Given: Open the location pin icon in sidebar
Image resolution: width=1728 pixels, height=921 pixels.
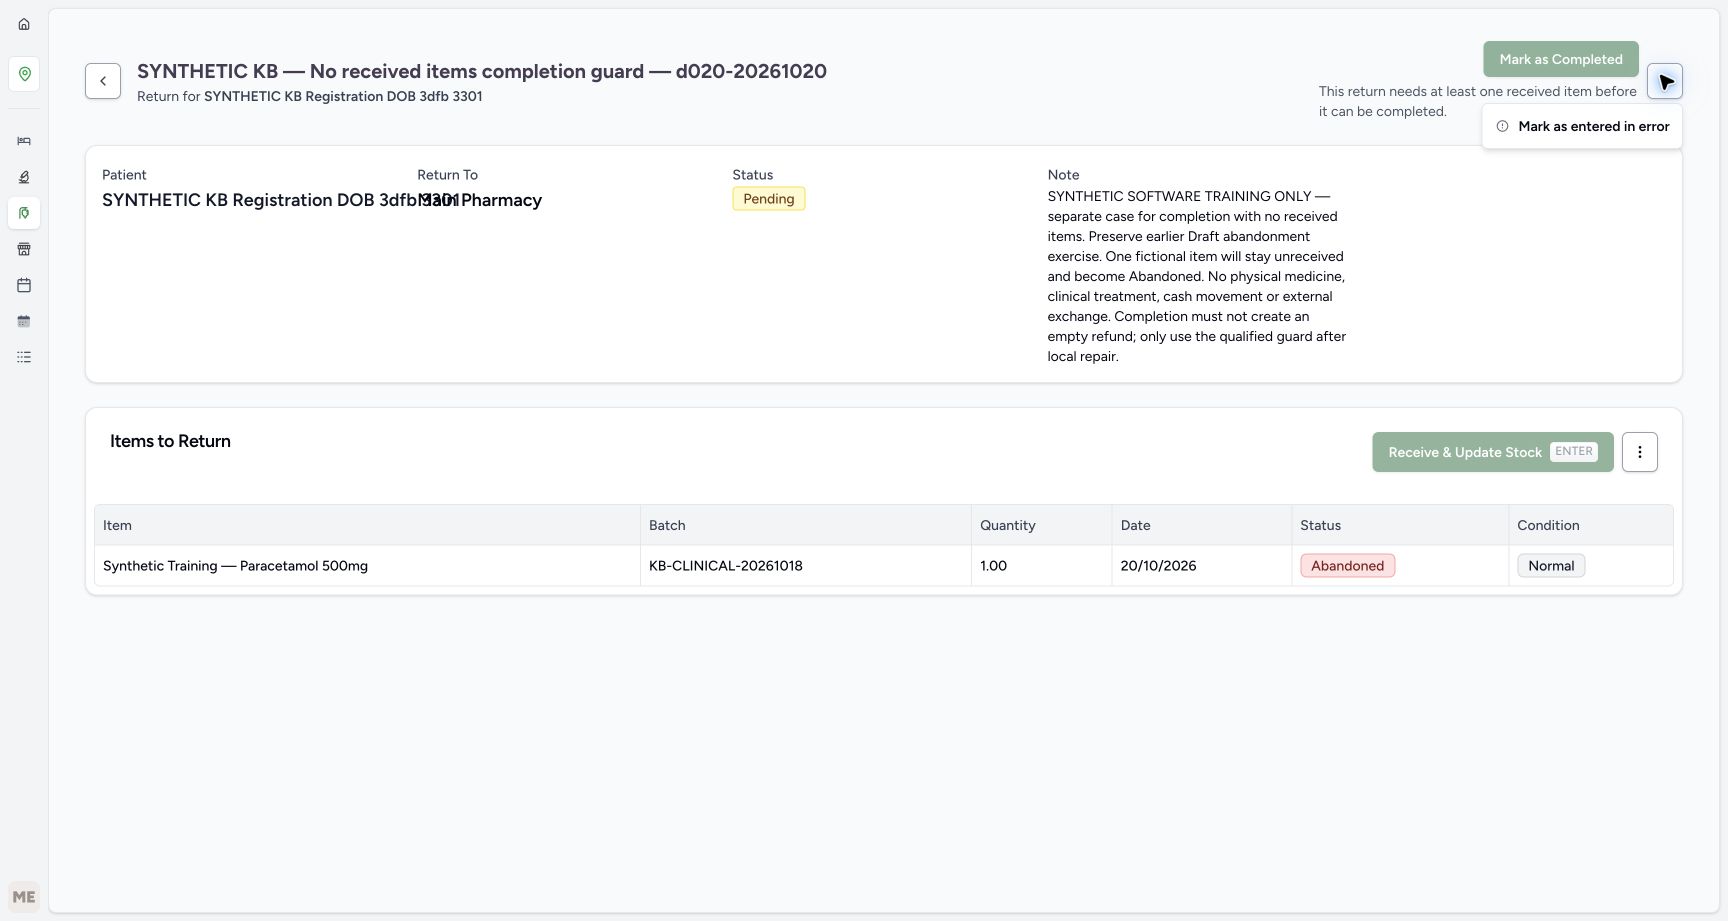Looking at the screenshot, I should click(24, 74).
